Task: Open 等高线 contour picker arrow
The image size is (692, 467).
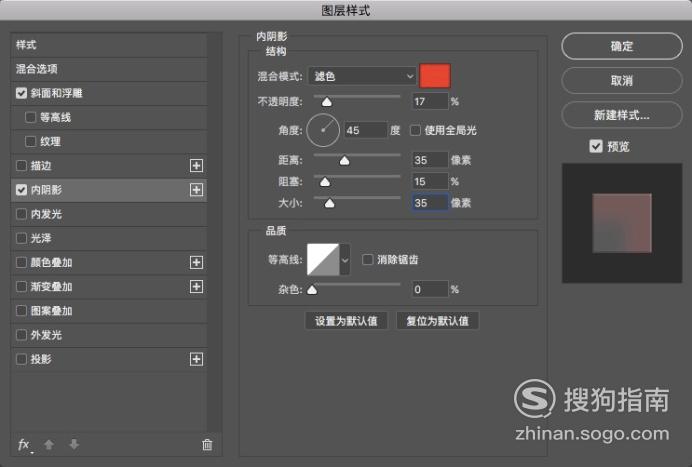Action: point(345,260)
